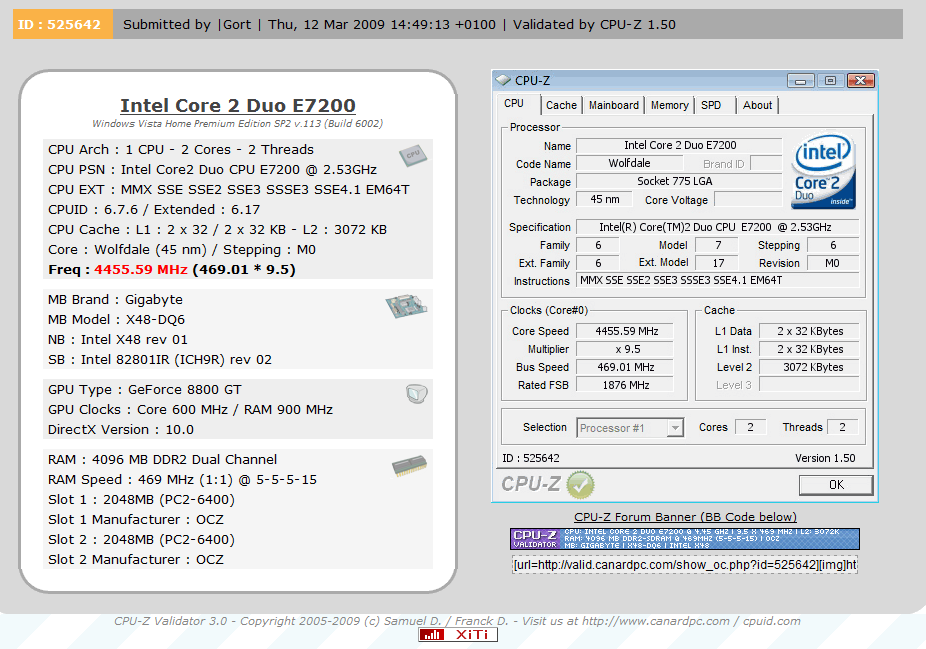Click the motherboard icon beside MB Brand

[x=406, y=306]
